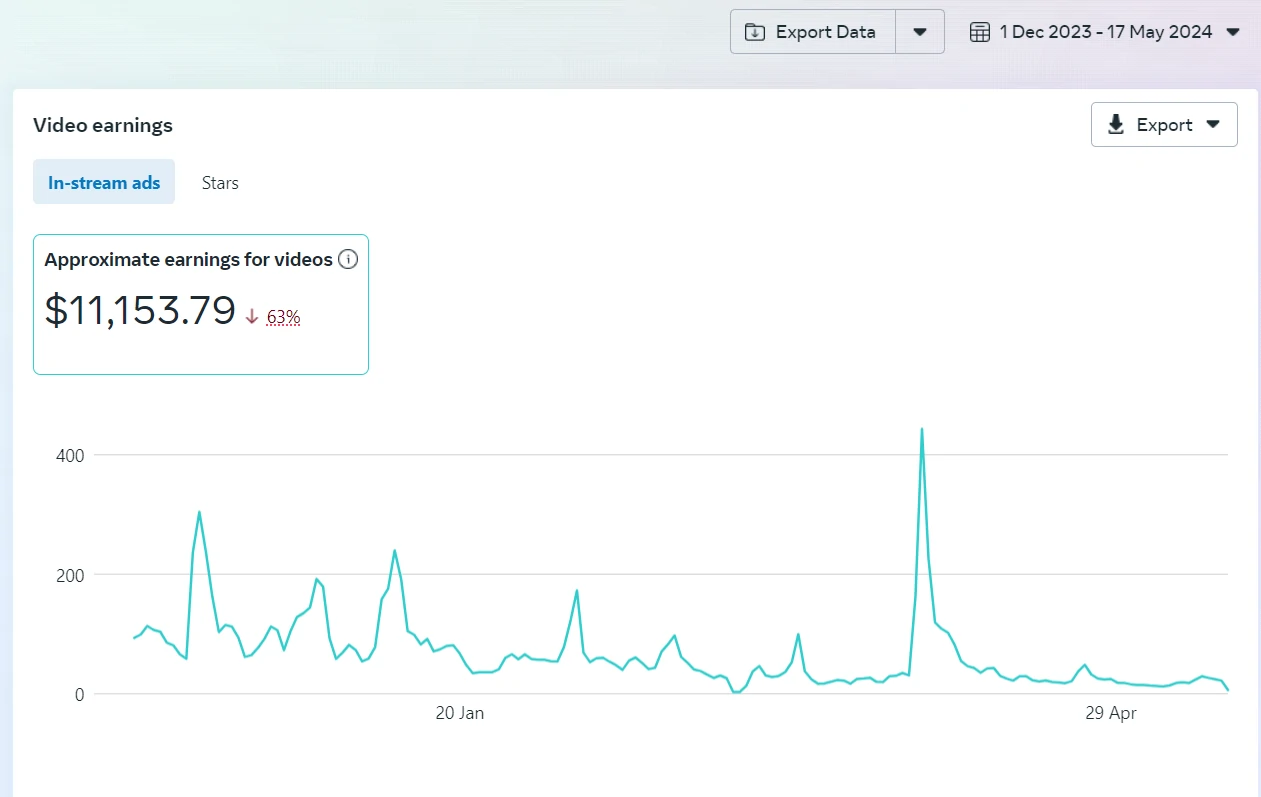Click the download icon in the Export button
The height and width of the screenshot is (797, 1261).
coord(1116,125)
